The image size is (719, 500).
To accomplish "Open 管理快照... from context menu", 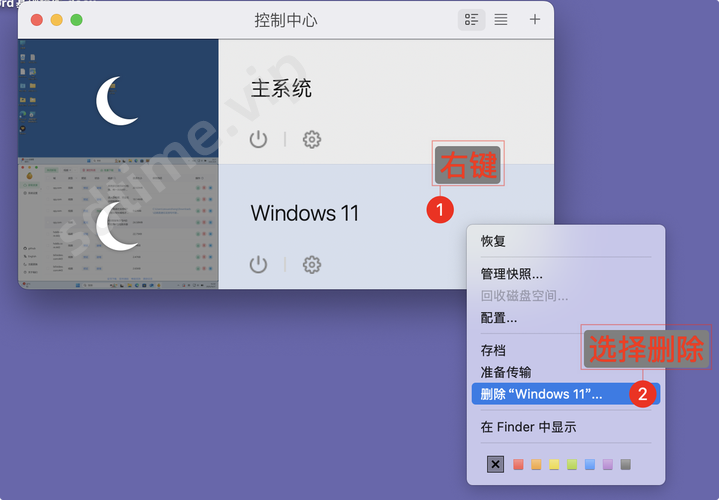I will (x=511, y=274).
